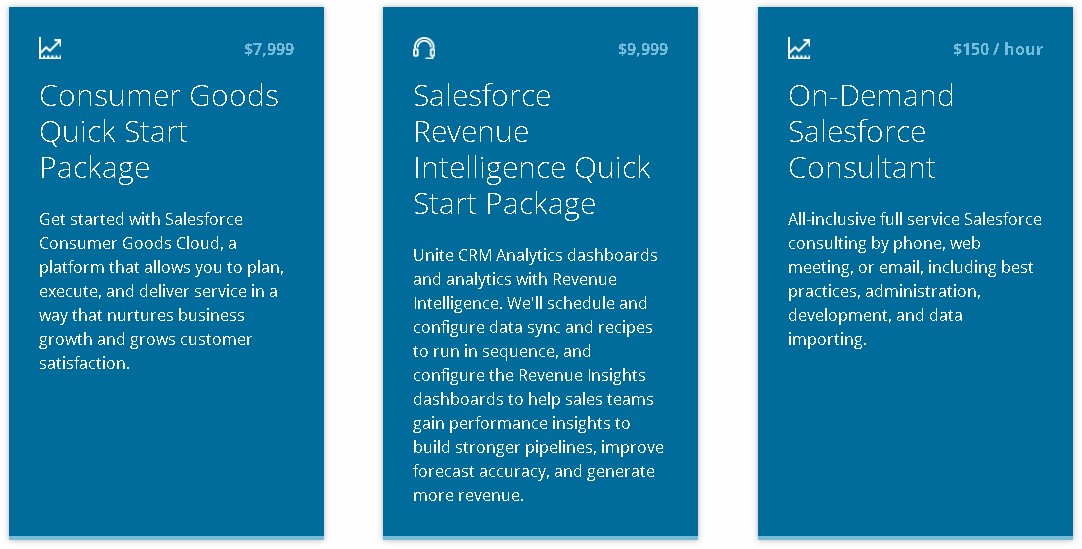Click the word 'Consultant' in third card title
1082x549 pixels.
(x=862, y=167)
